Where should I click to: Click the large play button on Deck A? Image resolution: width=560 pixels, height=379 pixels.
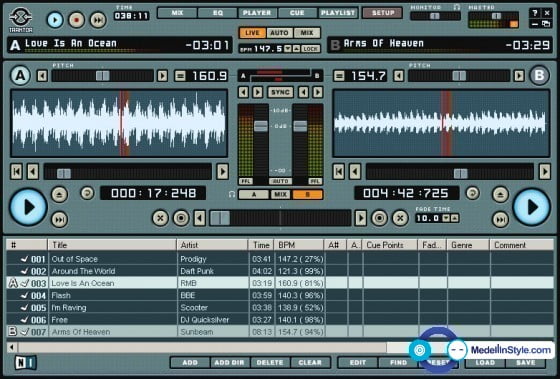tap(28, 207)
